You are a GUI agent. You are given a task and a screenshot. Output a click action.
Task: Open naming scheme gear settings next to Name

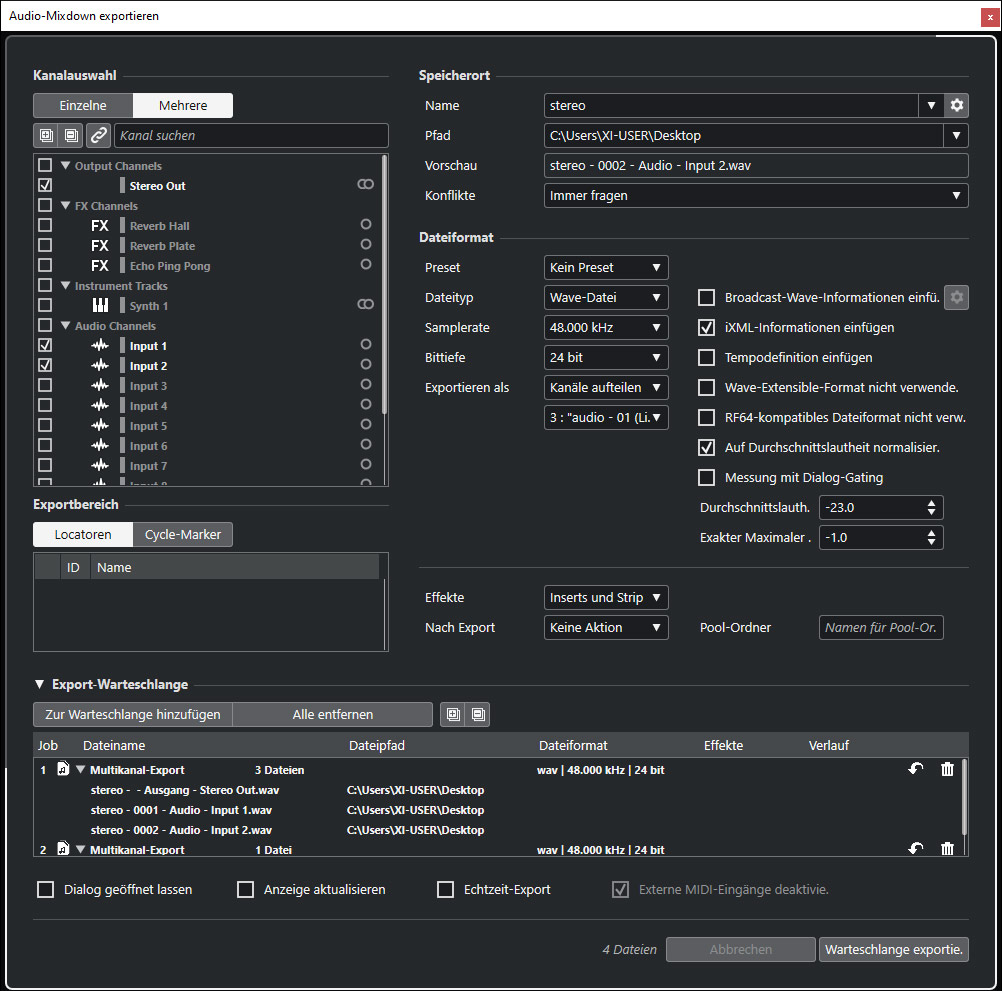point(957,105)
